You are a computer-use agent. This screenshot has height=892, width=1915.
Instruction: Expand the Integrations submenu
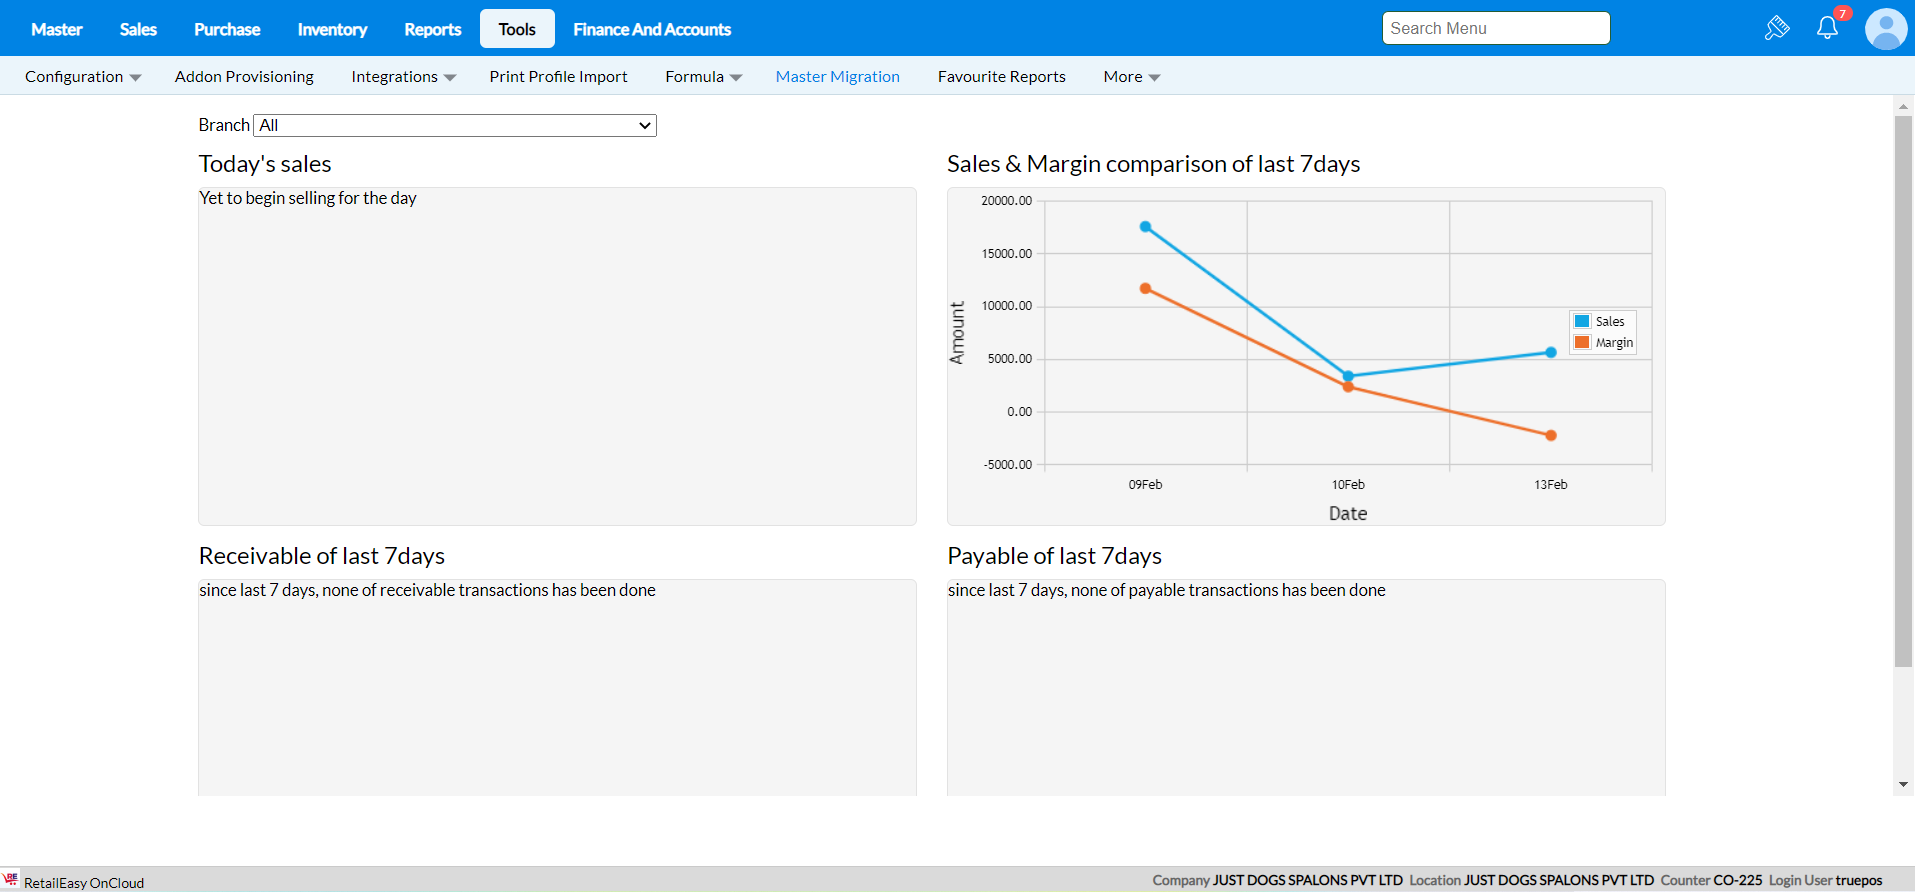[x=403, y=77]
